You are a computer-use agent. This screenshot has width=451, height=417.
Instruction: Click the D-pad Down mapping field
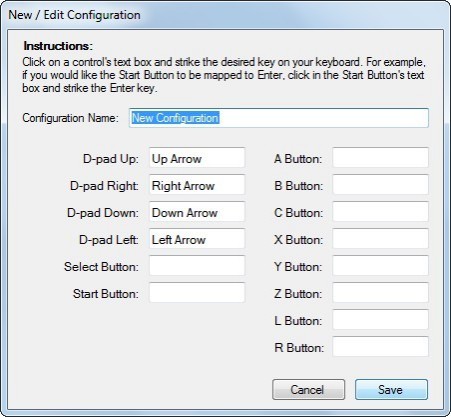(197, 212)
